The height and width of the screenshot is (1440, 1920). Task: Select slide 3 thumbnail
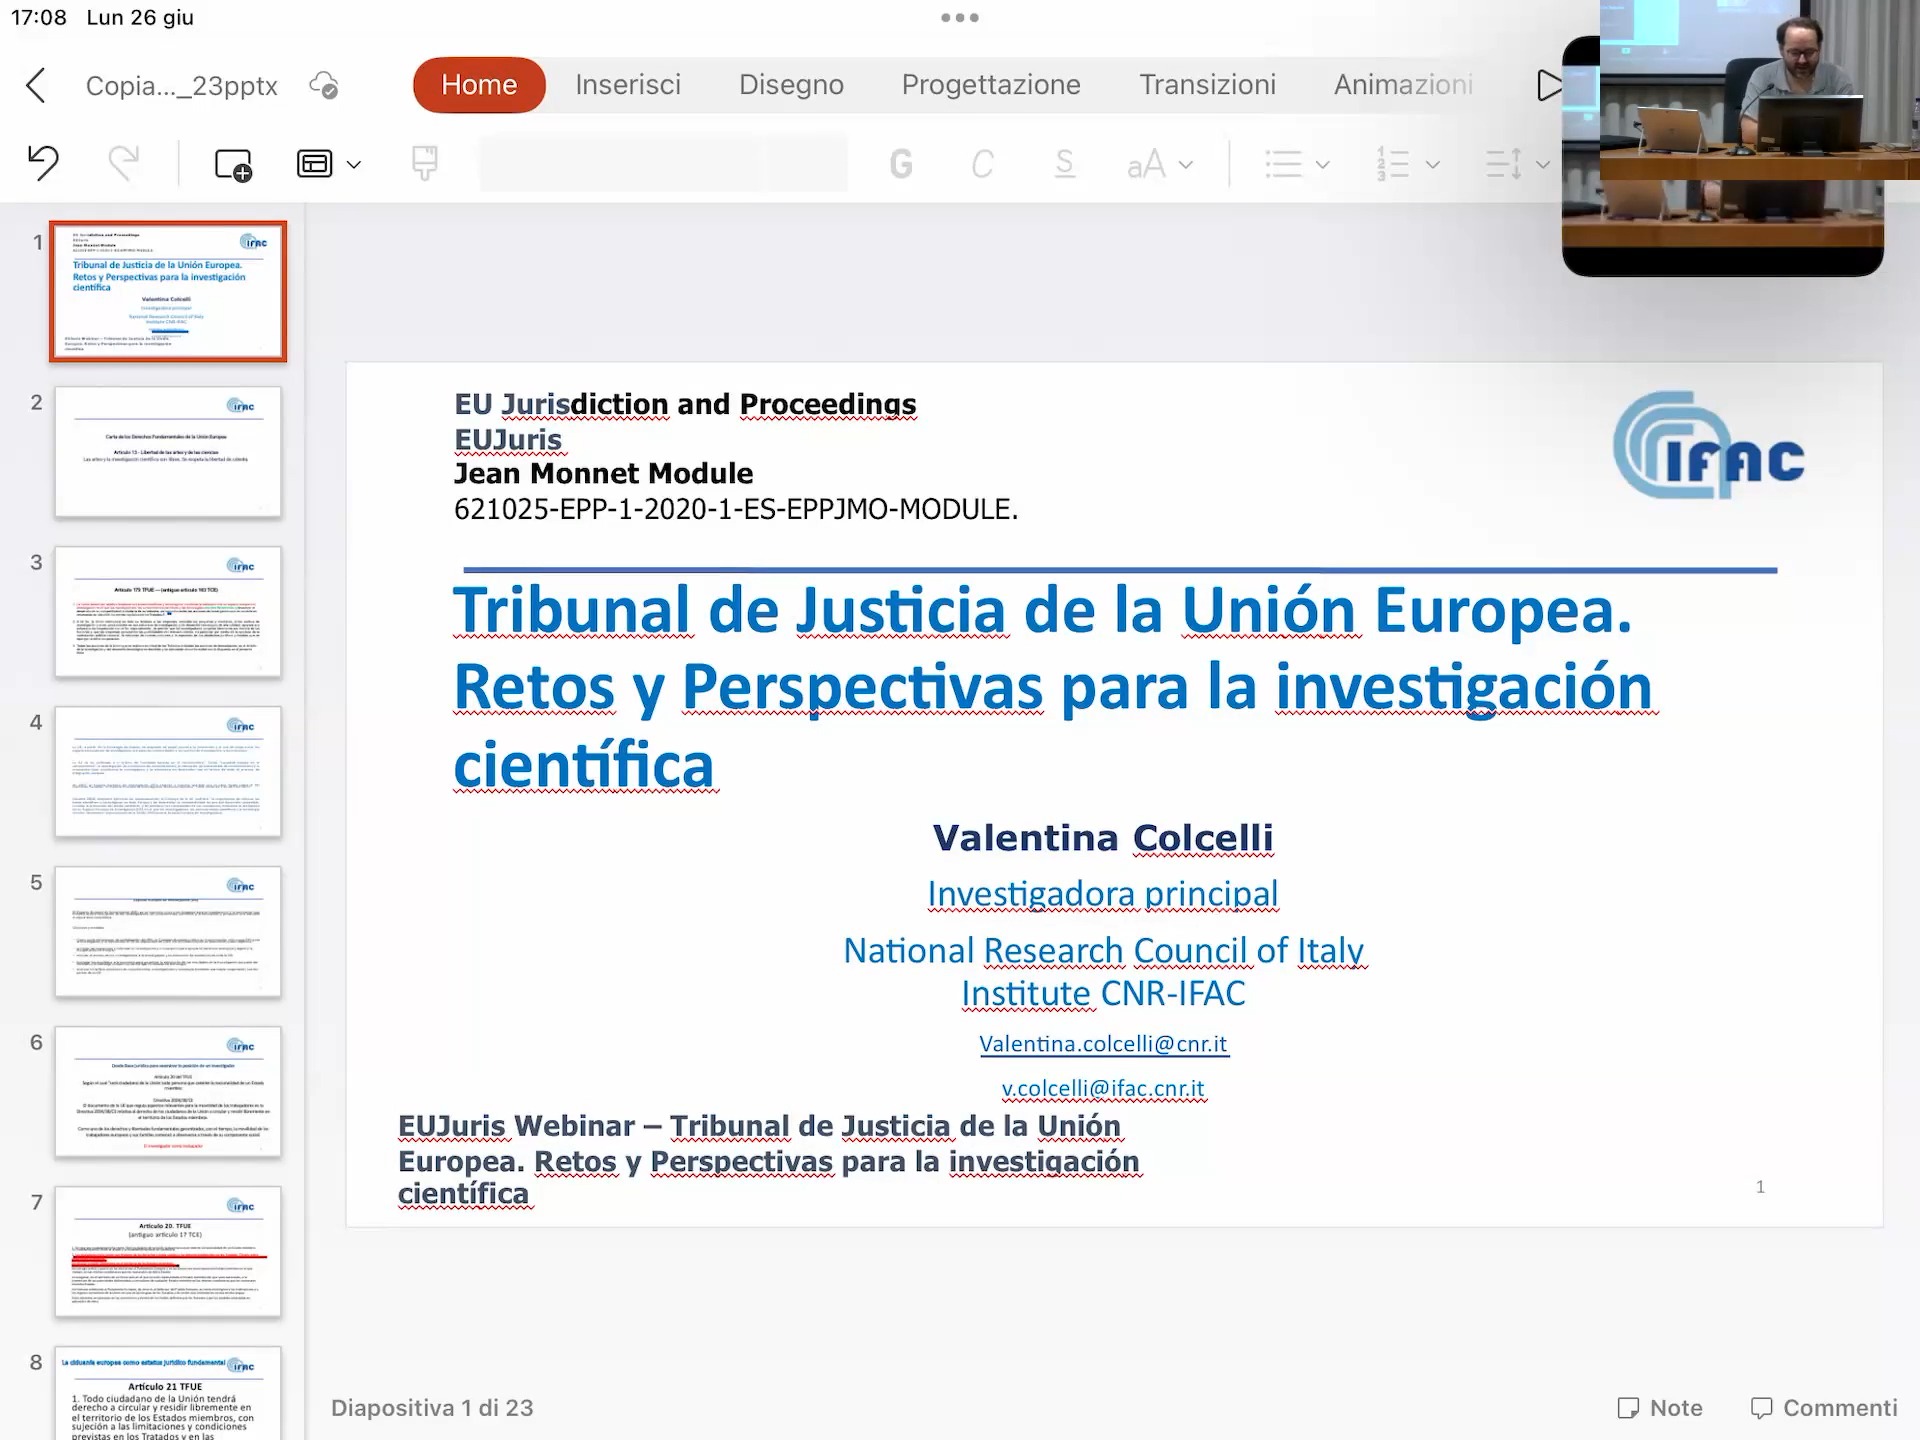(x=168, y=612)
